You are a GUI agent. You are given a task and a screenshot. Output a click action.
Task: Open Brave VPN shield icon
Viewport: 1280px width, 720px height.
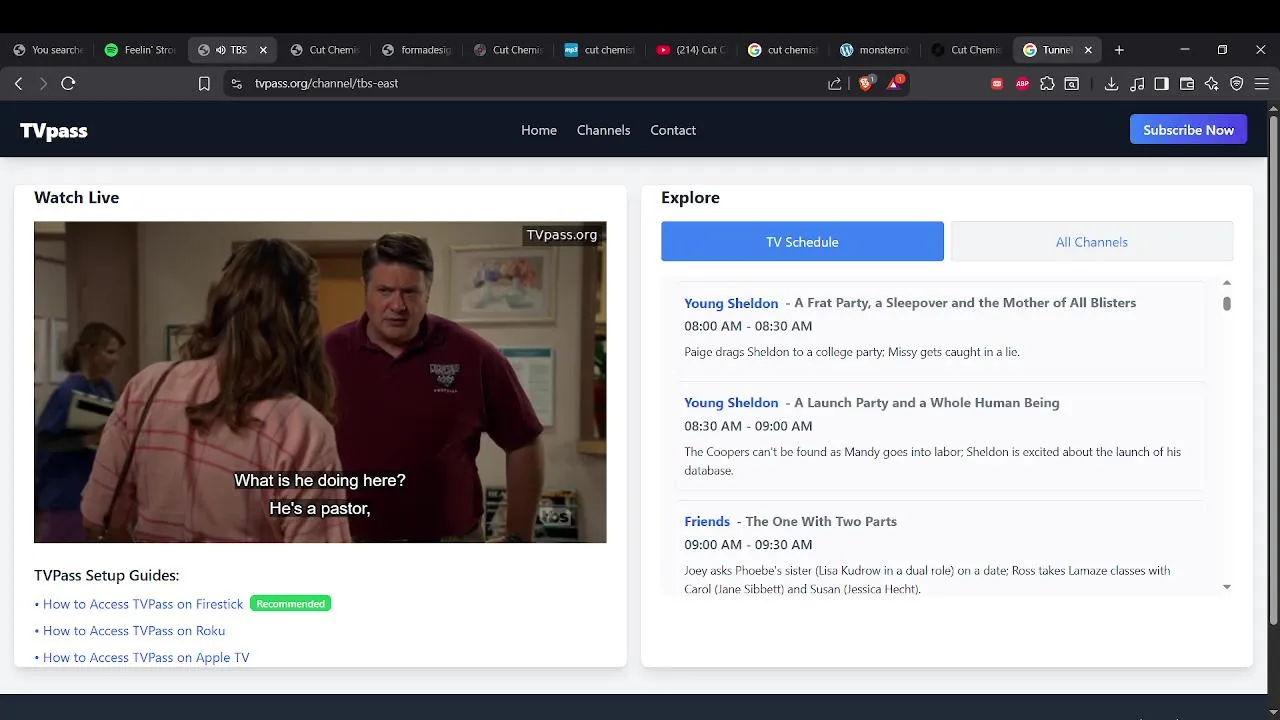(1237, 84)
